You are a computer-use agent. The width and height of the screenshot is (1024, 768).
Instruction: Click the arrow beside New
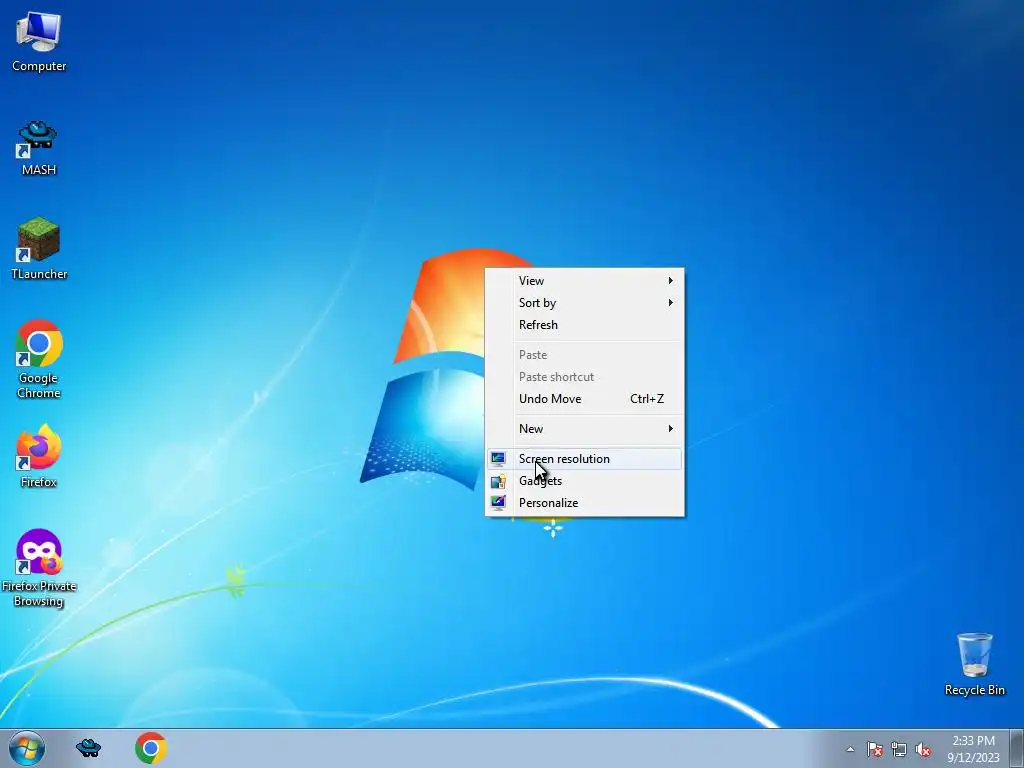(670, 429)
